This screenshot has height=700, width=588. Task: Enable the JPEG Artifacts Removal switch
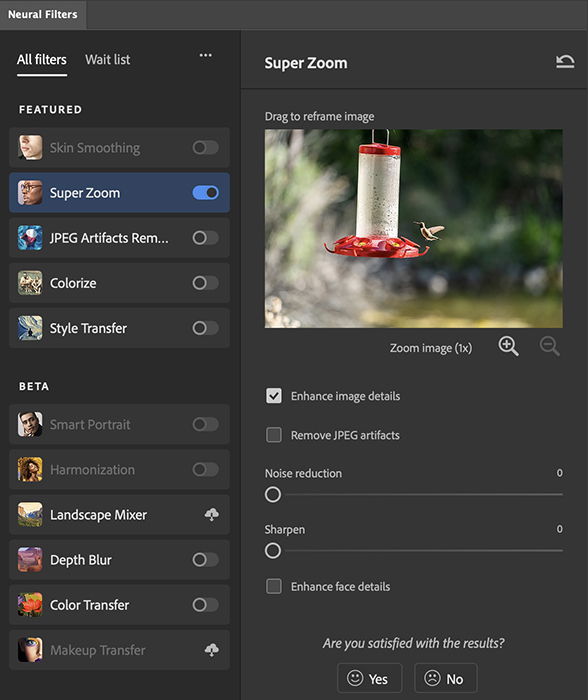click(205, 238)
